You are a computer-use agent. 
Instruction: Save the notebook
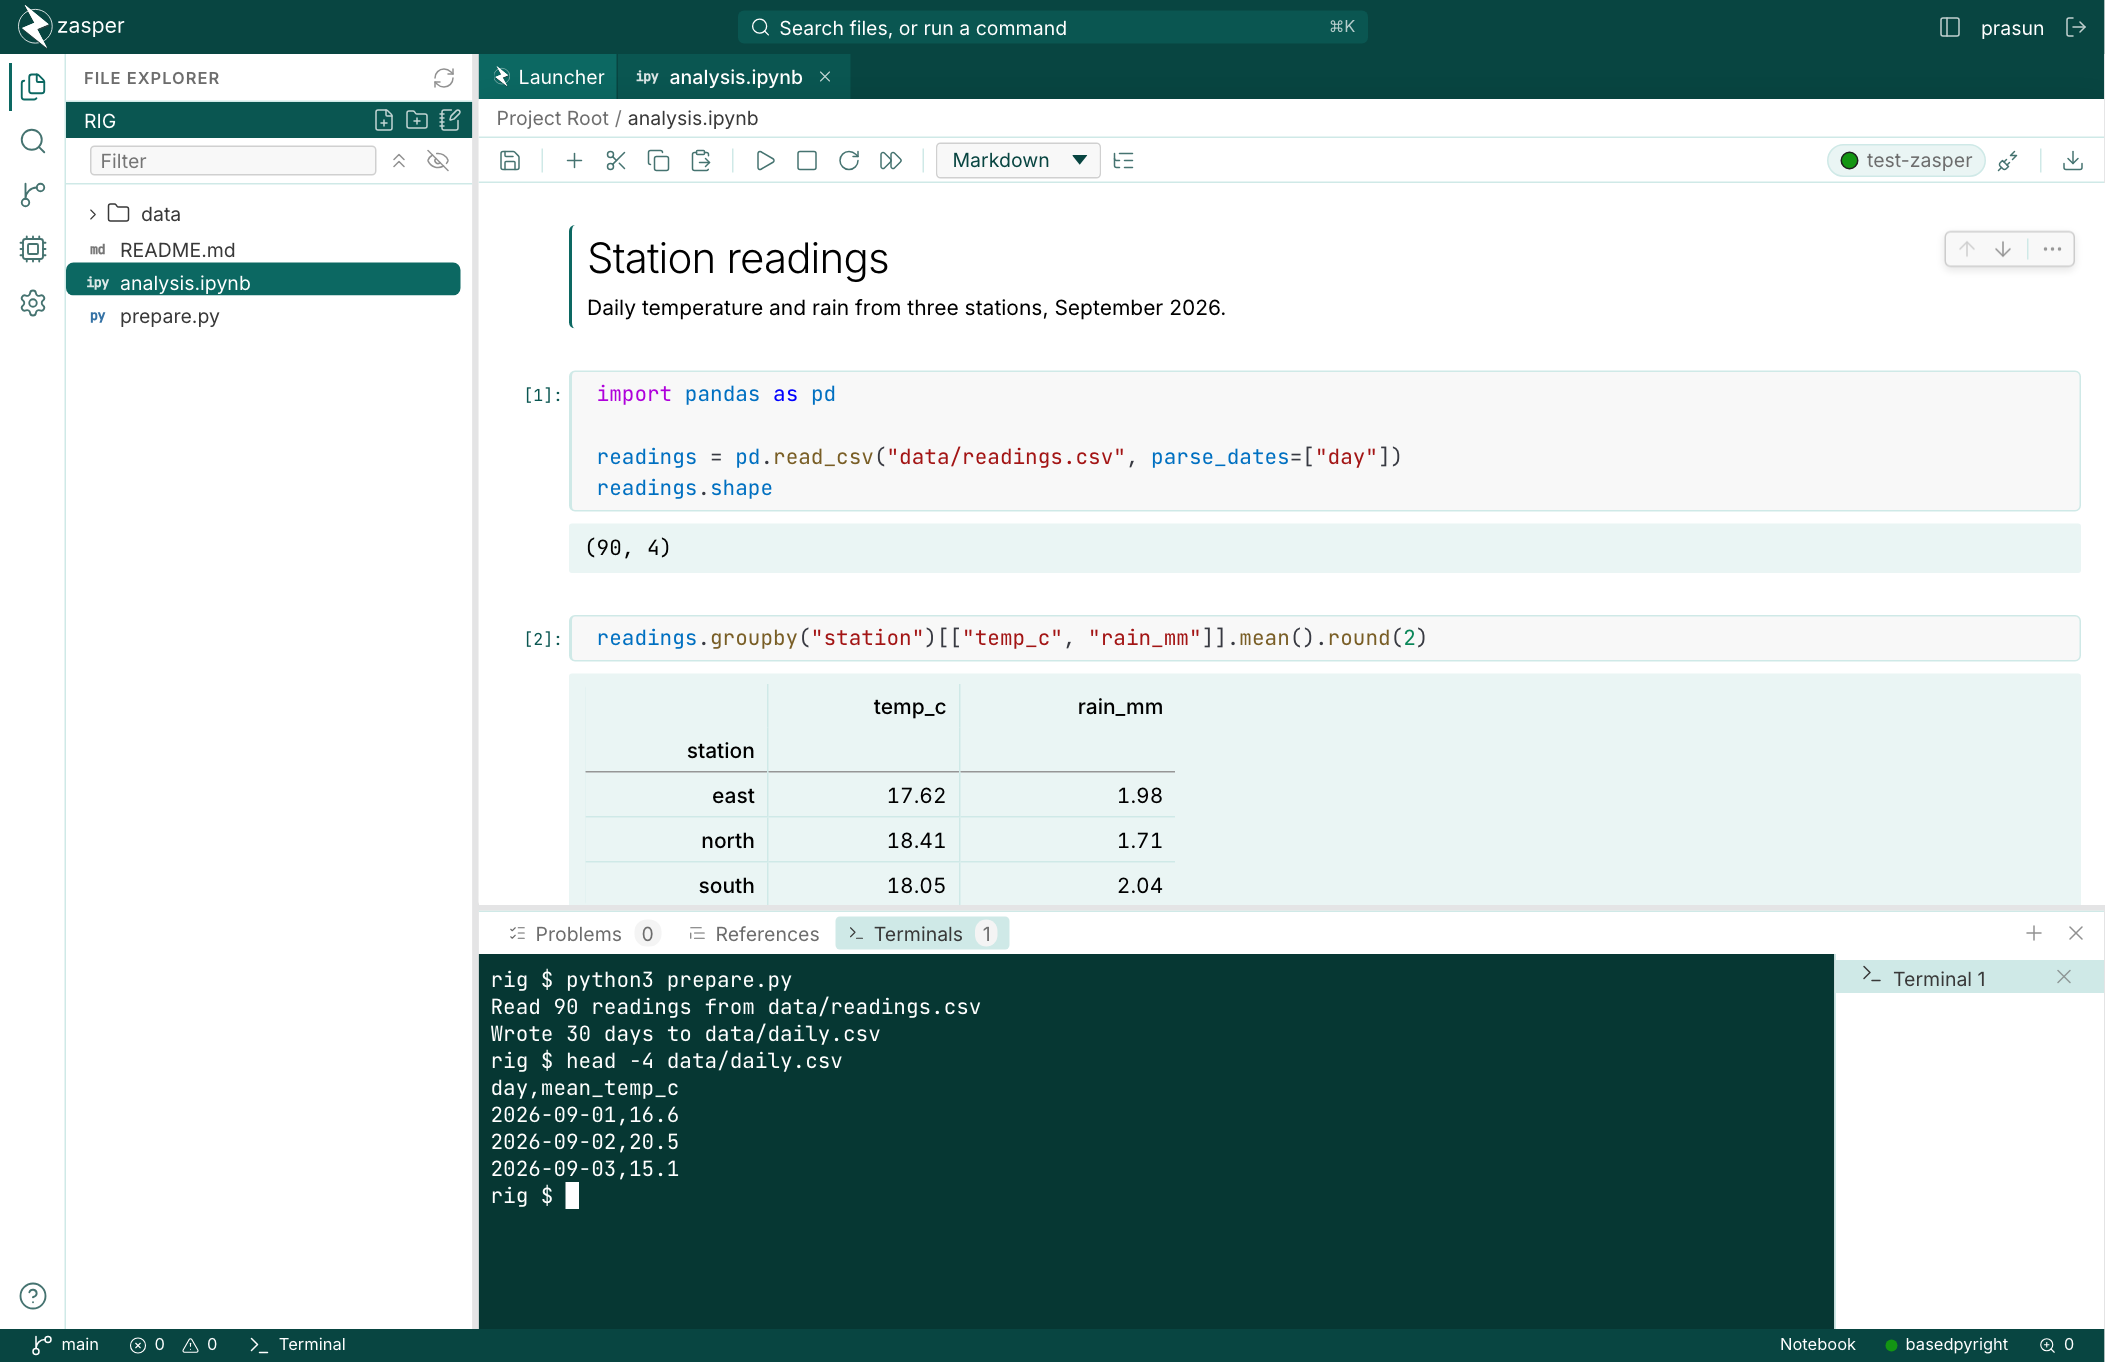[x=510, y=161]
